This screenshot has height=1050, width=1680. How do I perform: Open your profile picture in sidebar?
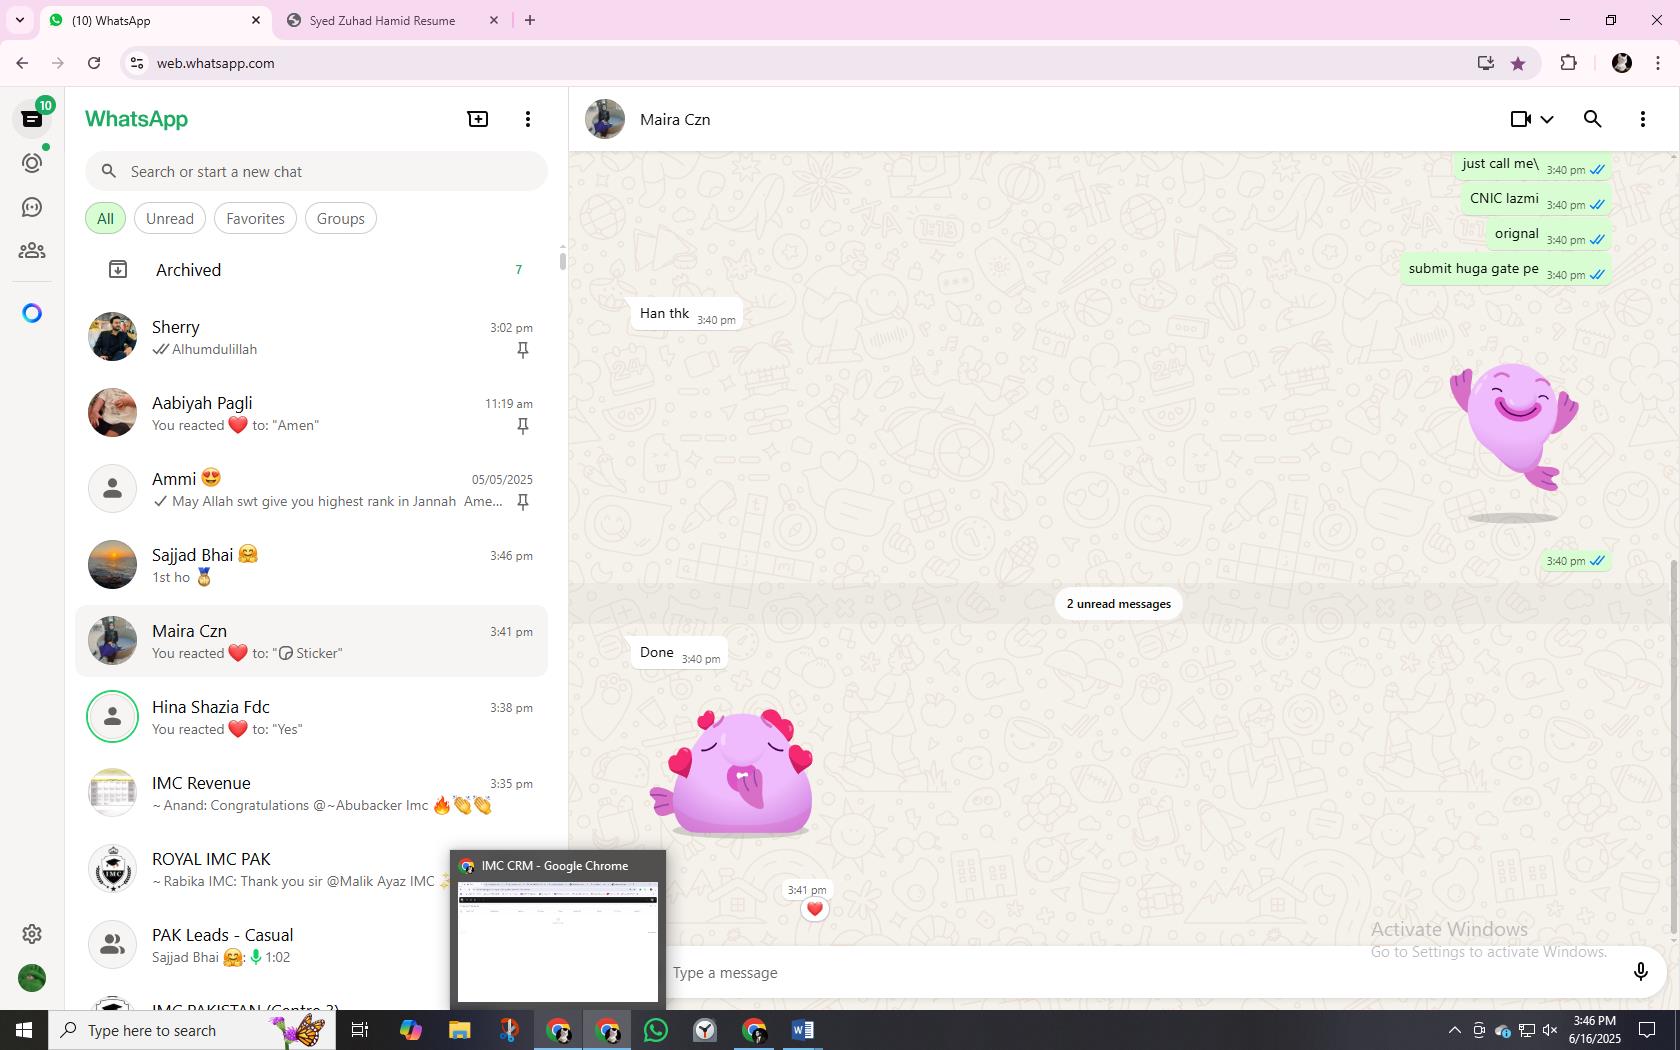coord(32,978)
